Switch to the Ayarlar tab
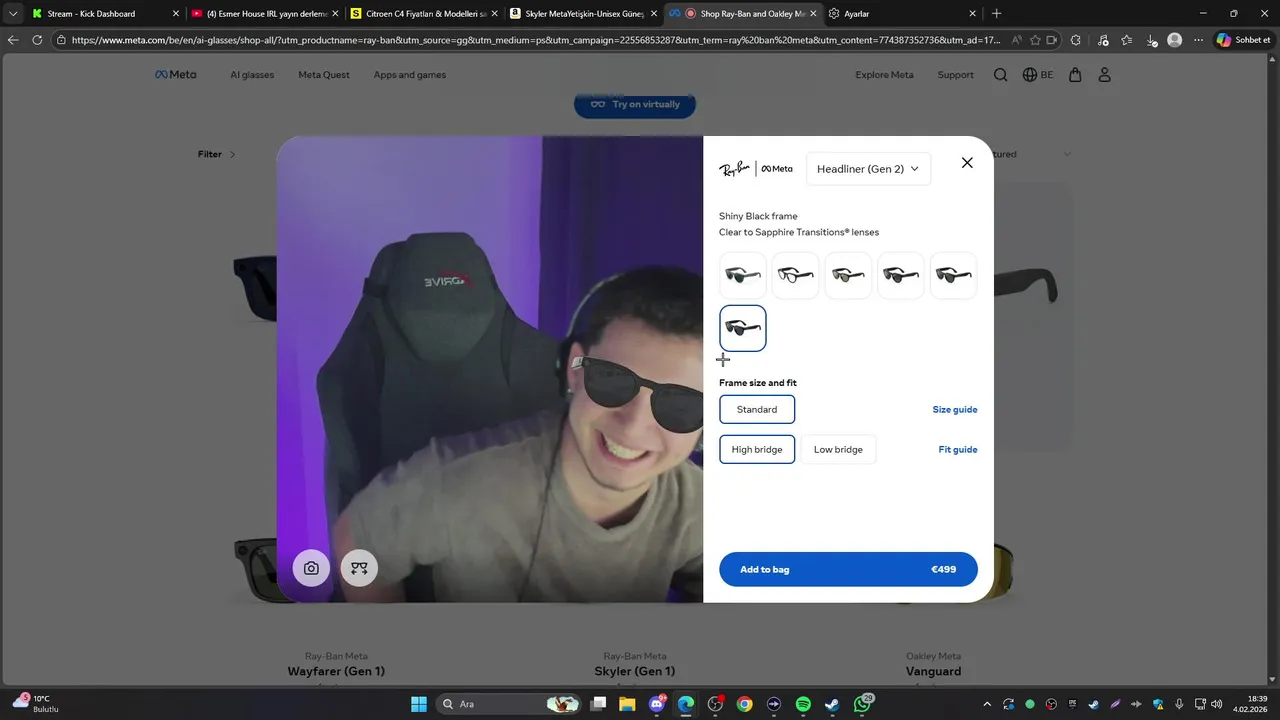 pos(903,14)
